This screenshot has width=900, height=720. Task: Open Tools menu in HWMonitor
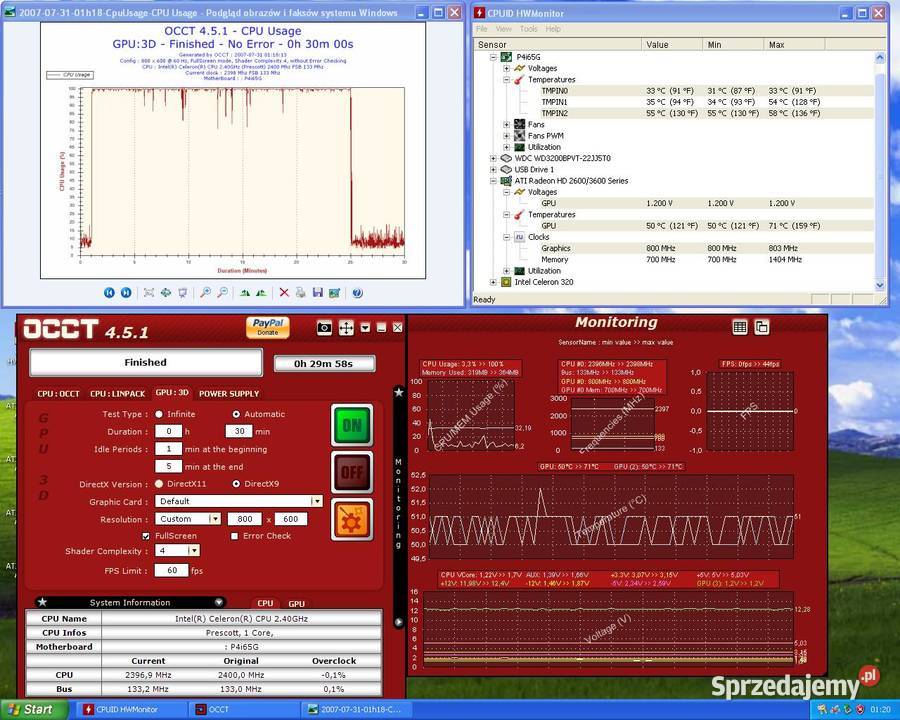point(528,29)
